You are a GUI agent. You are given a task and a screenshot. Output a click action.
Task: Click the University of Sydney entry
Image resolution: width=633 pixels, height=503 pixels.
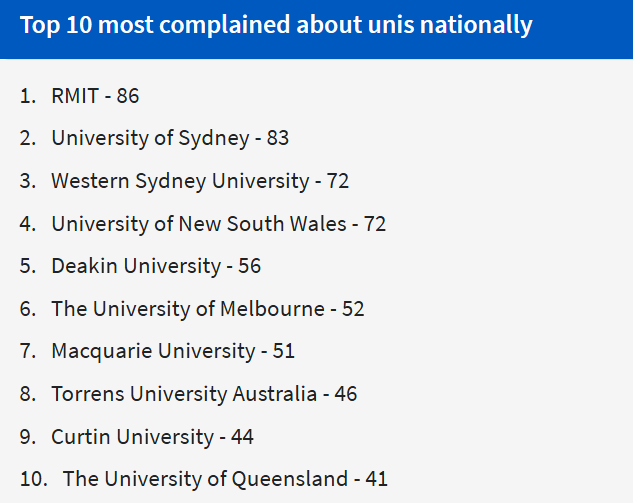tap(150, 139)
